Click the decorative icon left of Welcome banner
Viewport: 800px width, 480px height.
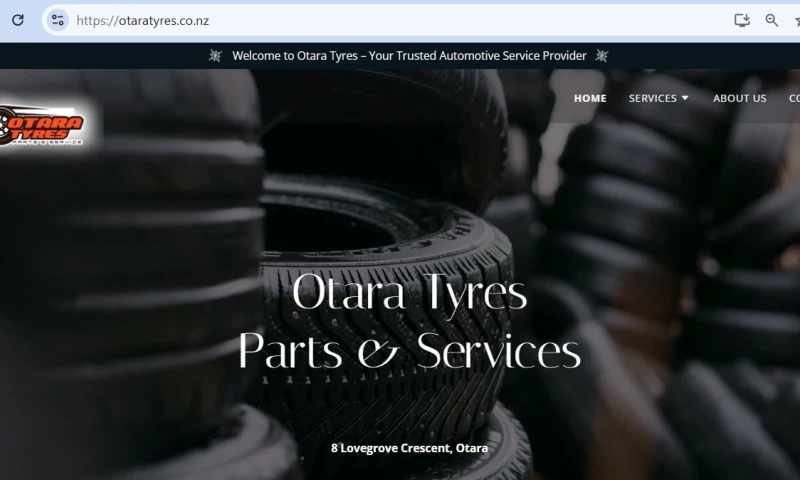215,56
